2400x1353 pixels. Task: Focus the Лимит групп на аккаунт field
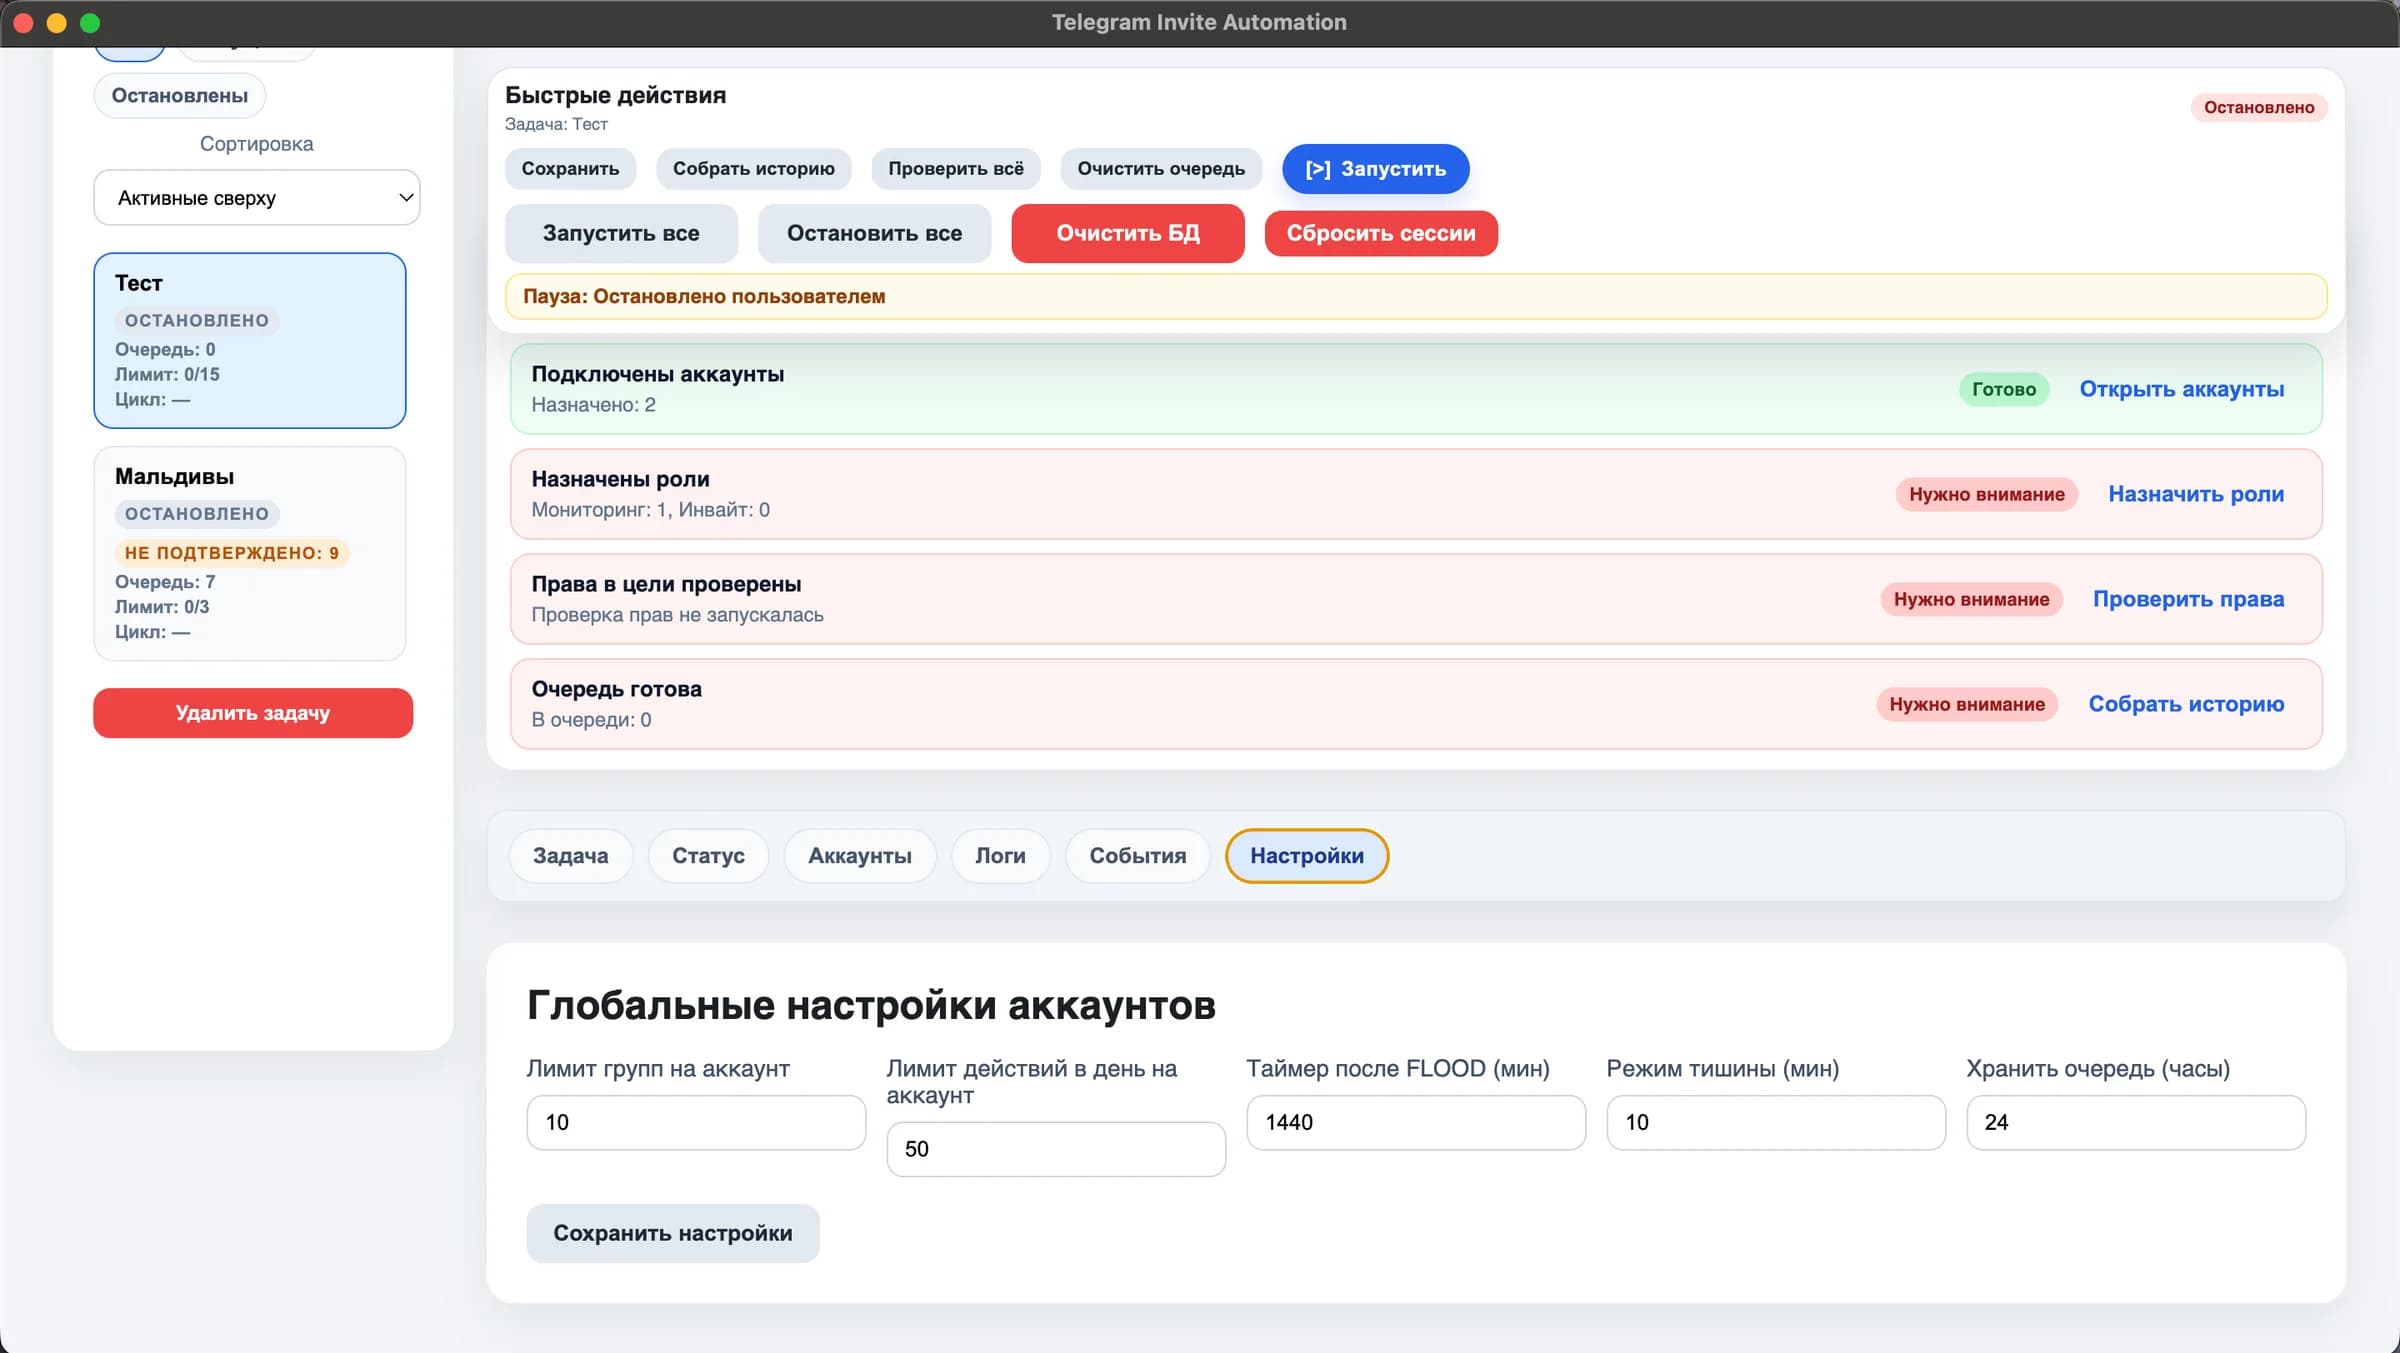click(696, 1122)
